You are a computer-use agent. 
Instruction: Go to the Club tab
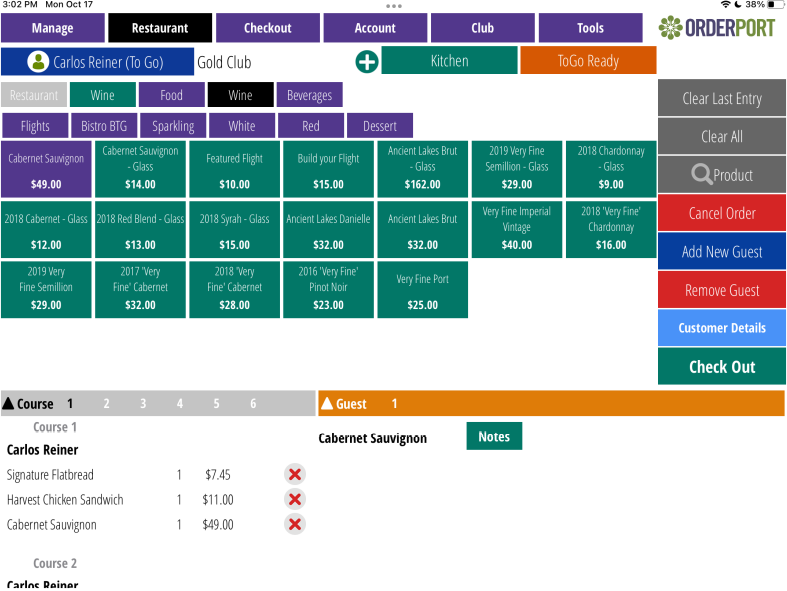(482, 28)
